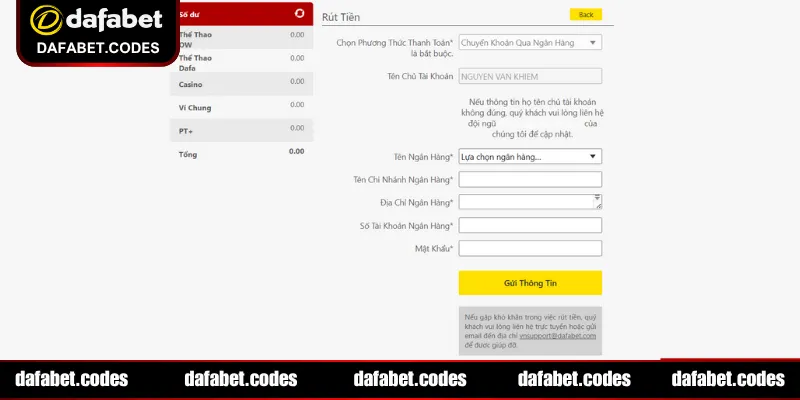Select the Thể Thao Dafa wallet row
This screenshot has width=800, height=400.
[x=241, y=62]
